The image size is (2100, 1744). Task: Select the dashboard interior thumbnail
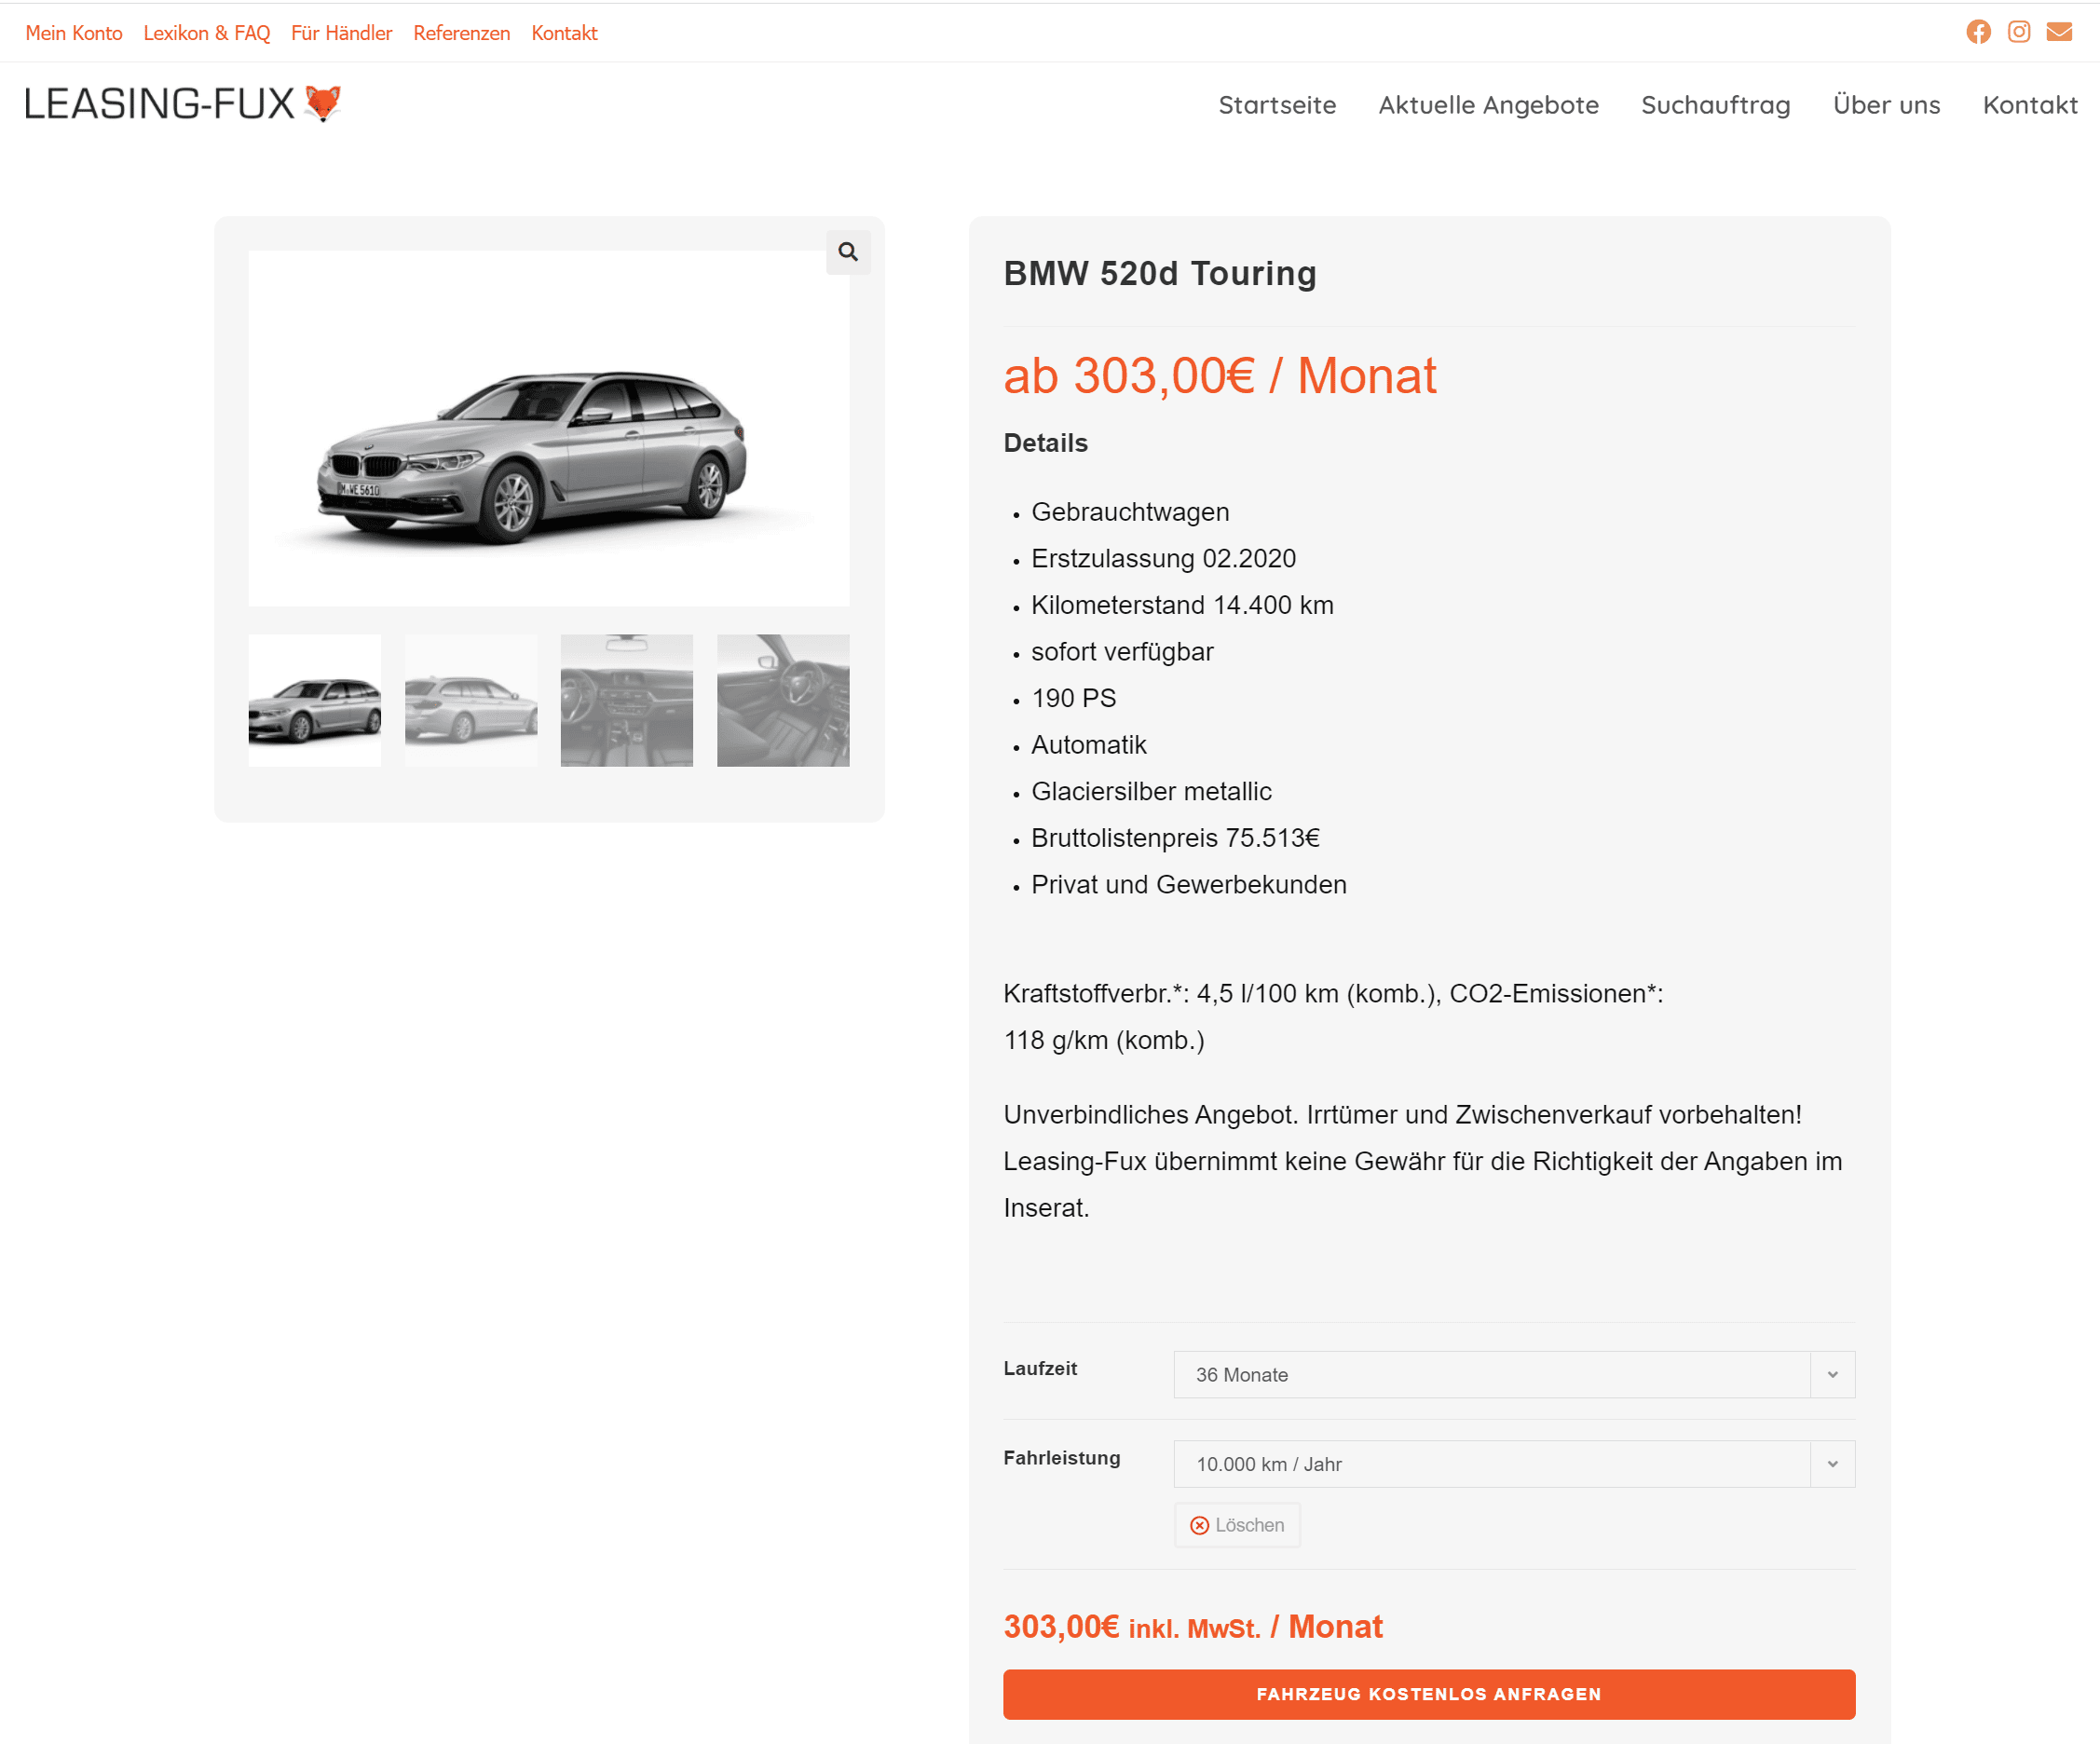627,700
